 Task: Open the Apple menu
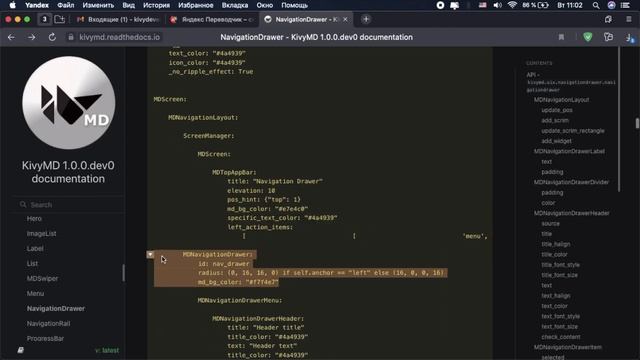(13, 5)
